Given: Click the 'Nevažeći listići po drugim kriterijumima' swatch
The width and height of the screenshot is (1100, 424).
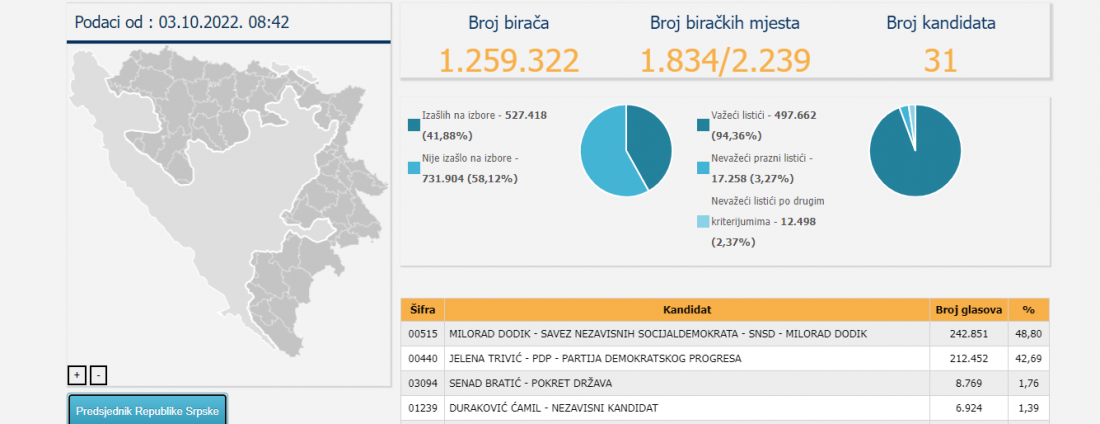Looking at the screenshot, I should pyautogui.click(x=704, y=221).
